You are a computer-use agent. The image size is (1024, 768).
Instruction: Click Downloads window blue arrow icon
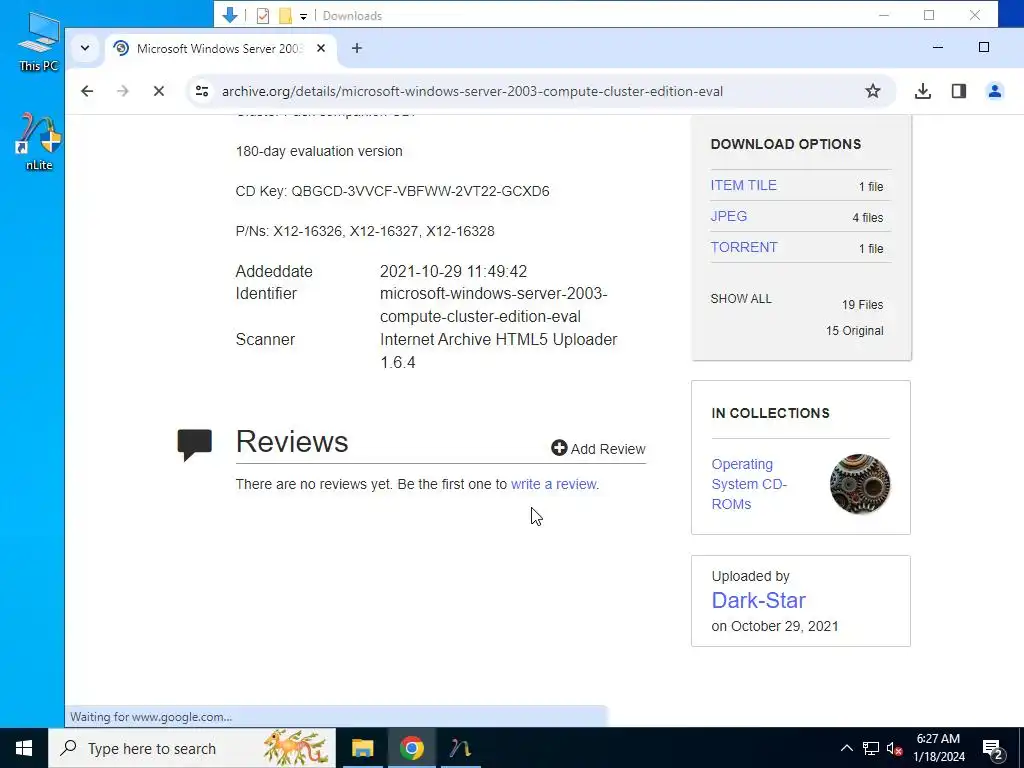[230, 15]
